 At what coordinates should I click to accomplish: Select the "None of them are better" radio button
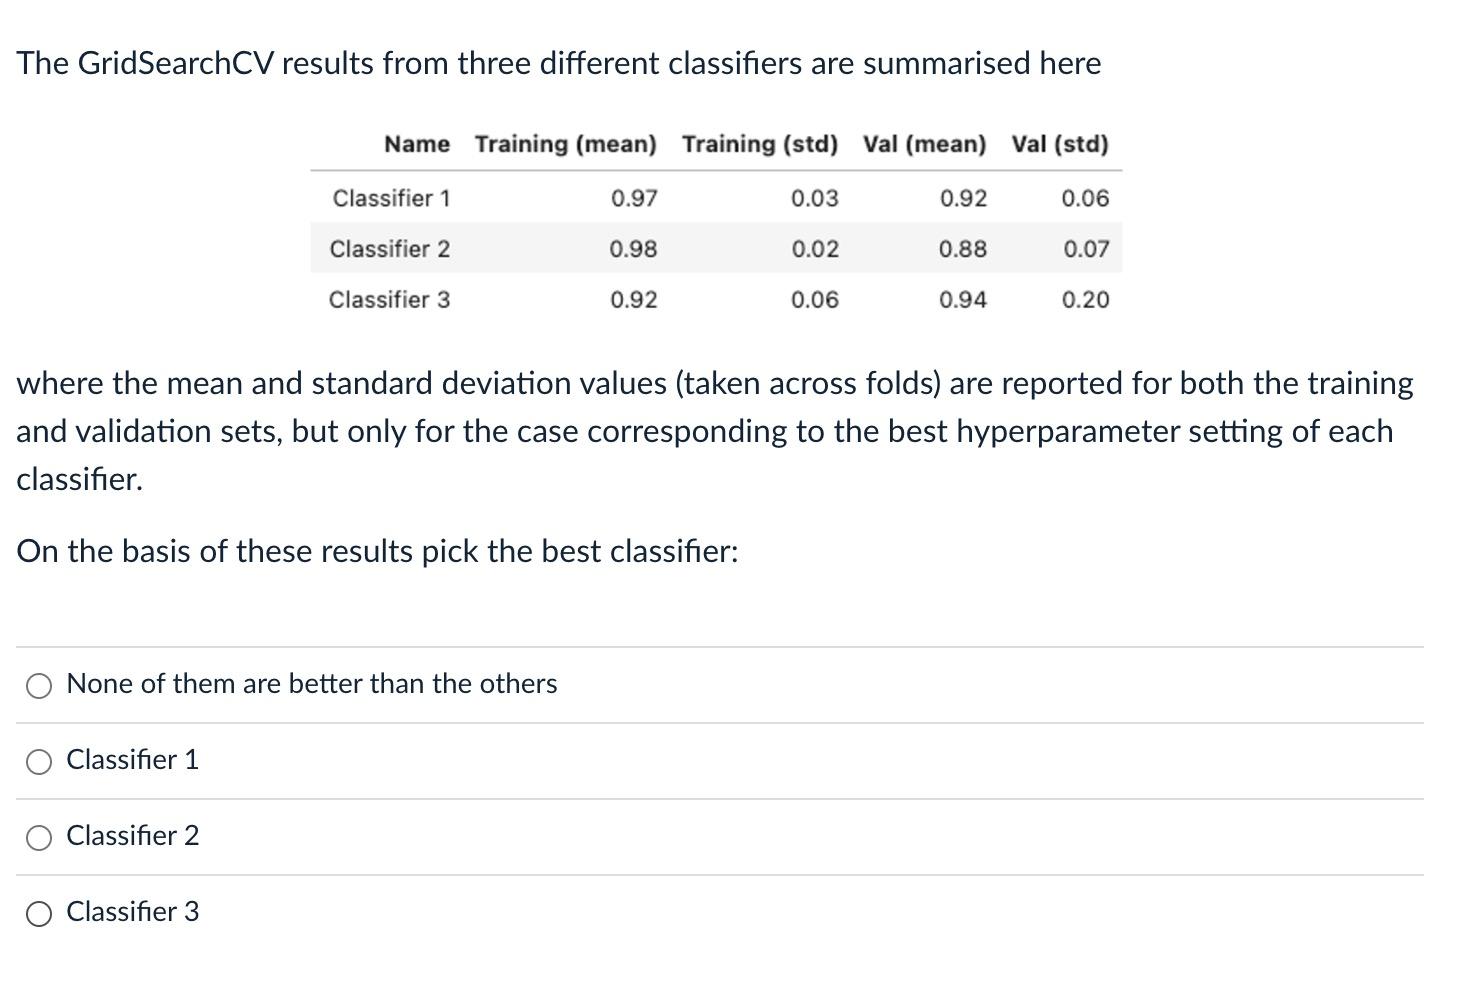39,686
